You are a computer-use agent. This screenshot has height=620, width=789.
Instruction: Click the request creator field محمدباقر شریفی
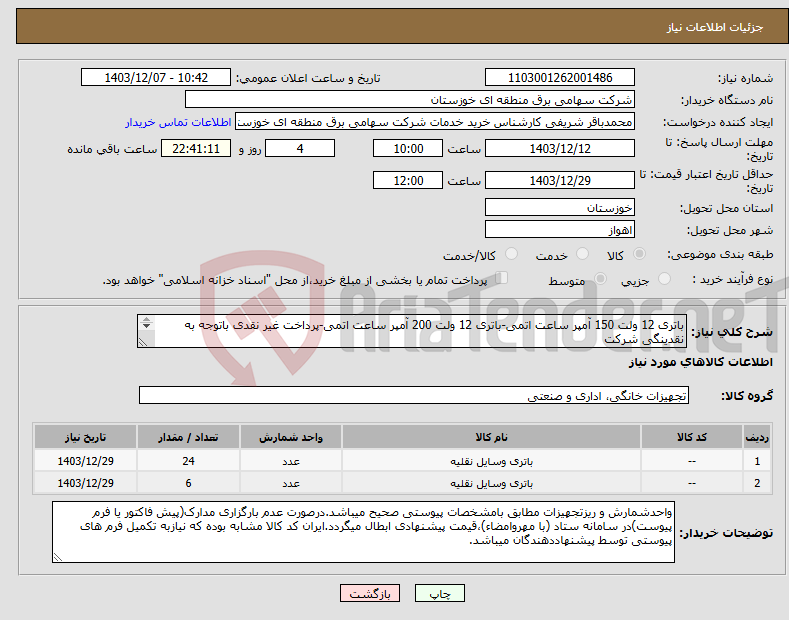tap(435, 122)
